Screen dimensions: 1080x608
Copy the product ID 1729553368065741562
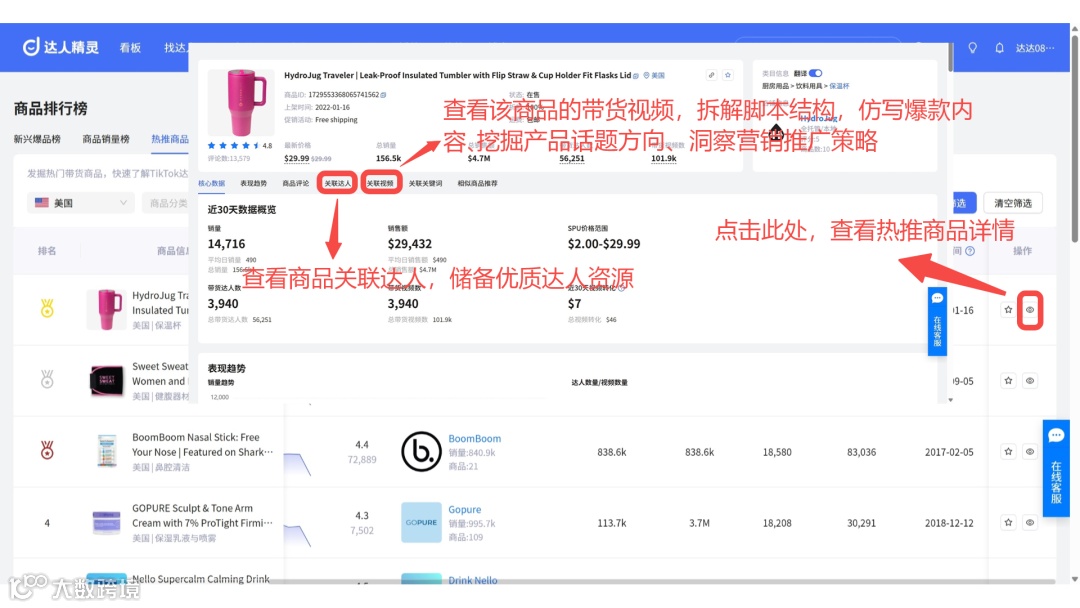[x=383, y=95]
